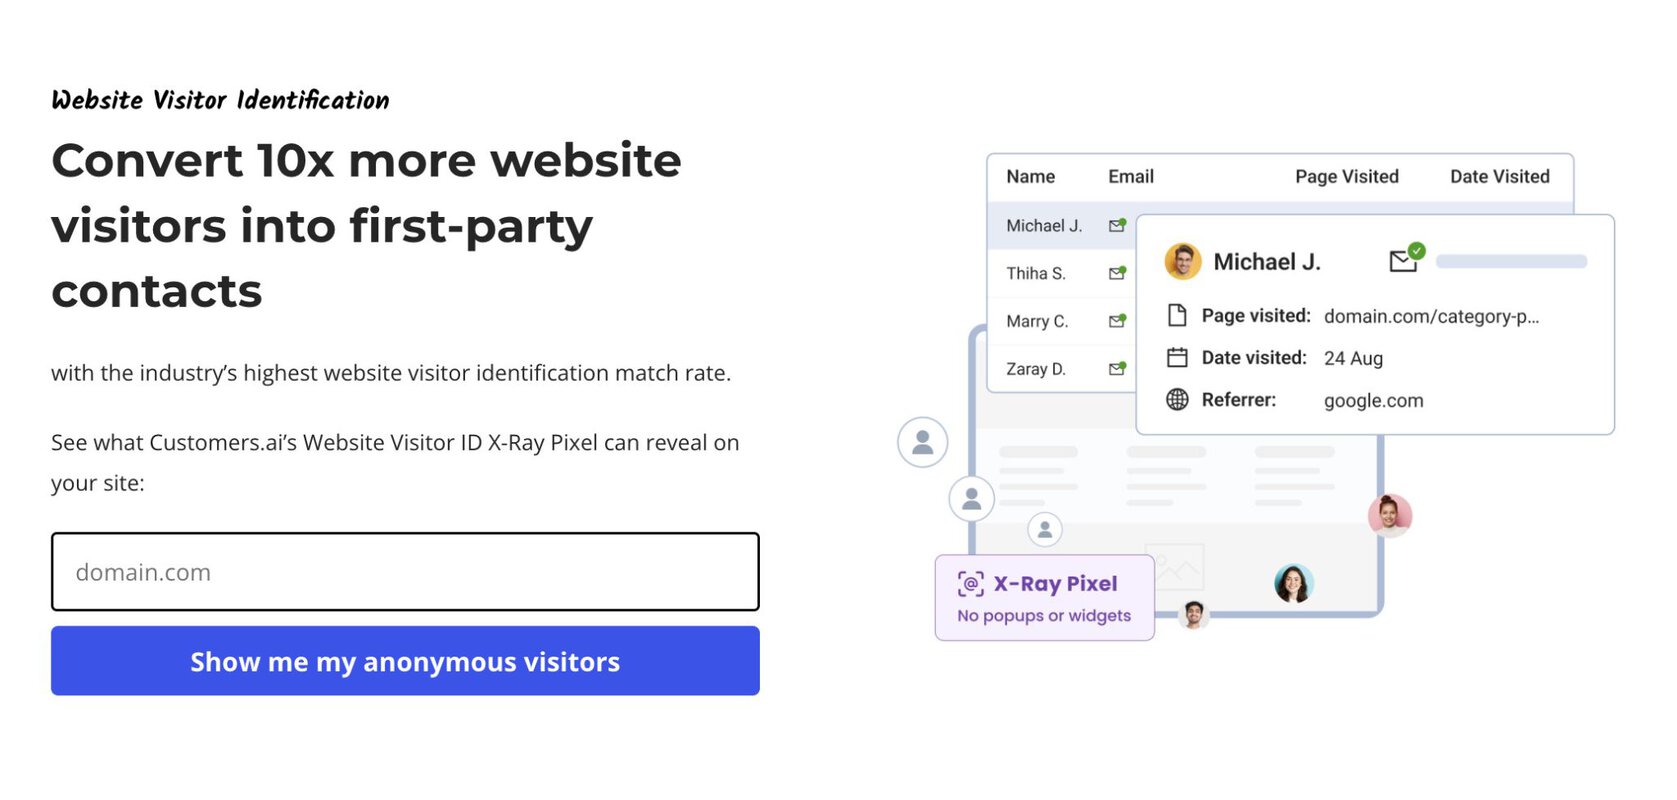Click an anonymous visitor silhouette icon
1677x800 pixels.
click(x=921, y=441)
